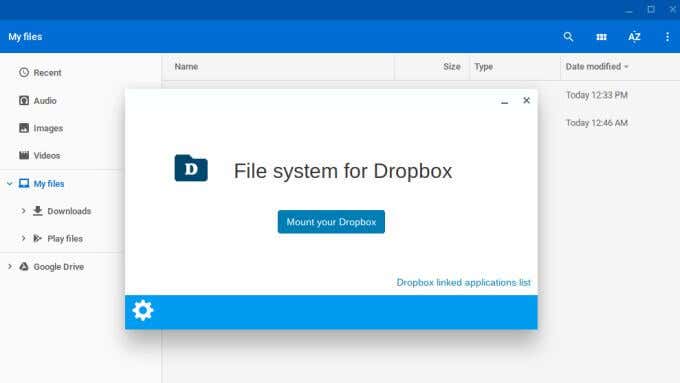Expand the Play files folder

coord(23,238)
